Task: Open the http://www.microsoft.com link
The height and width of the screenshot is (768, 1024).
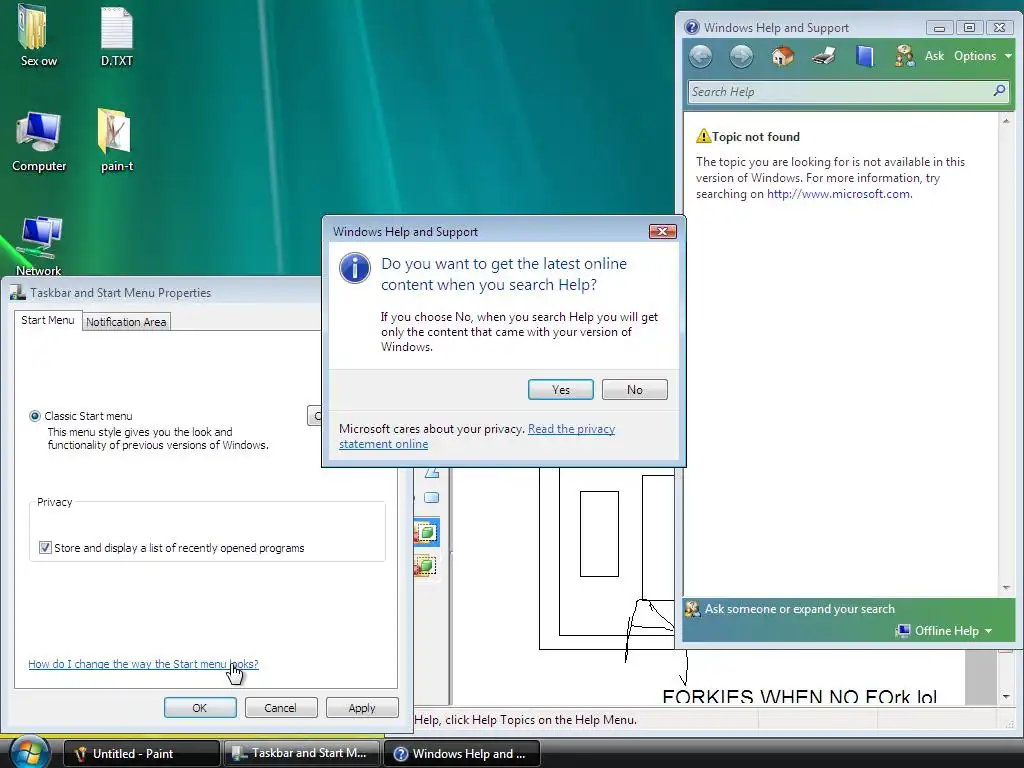Action: tap(839, 194)
